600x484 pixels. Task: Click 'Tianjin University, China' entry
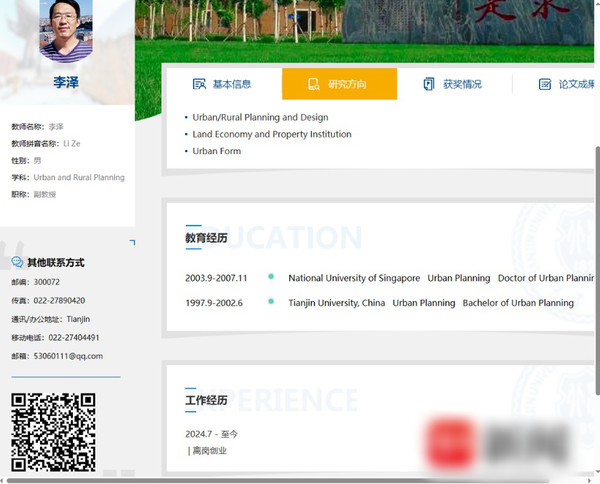tap(337, 303)
